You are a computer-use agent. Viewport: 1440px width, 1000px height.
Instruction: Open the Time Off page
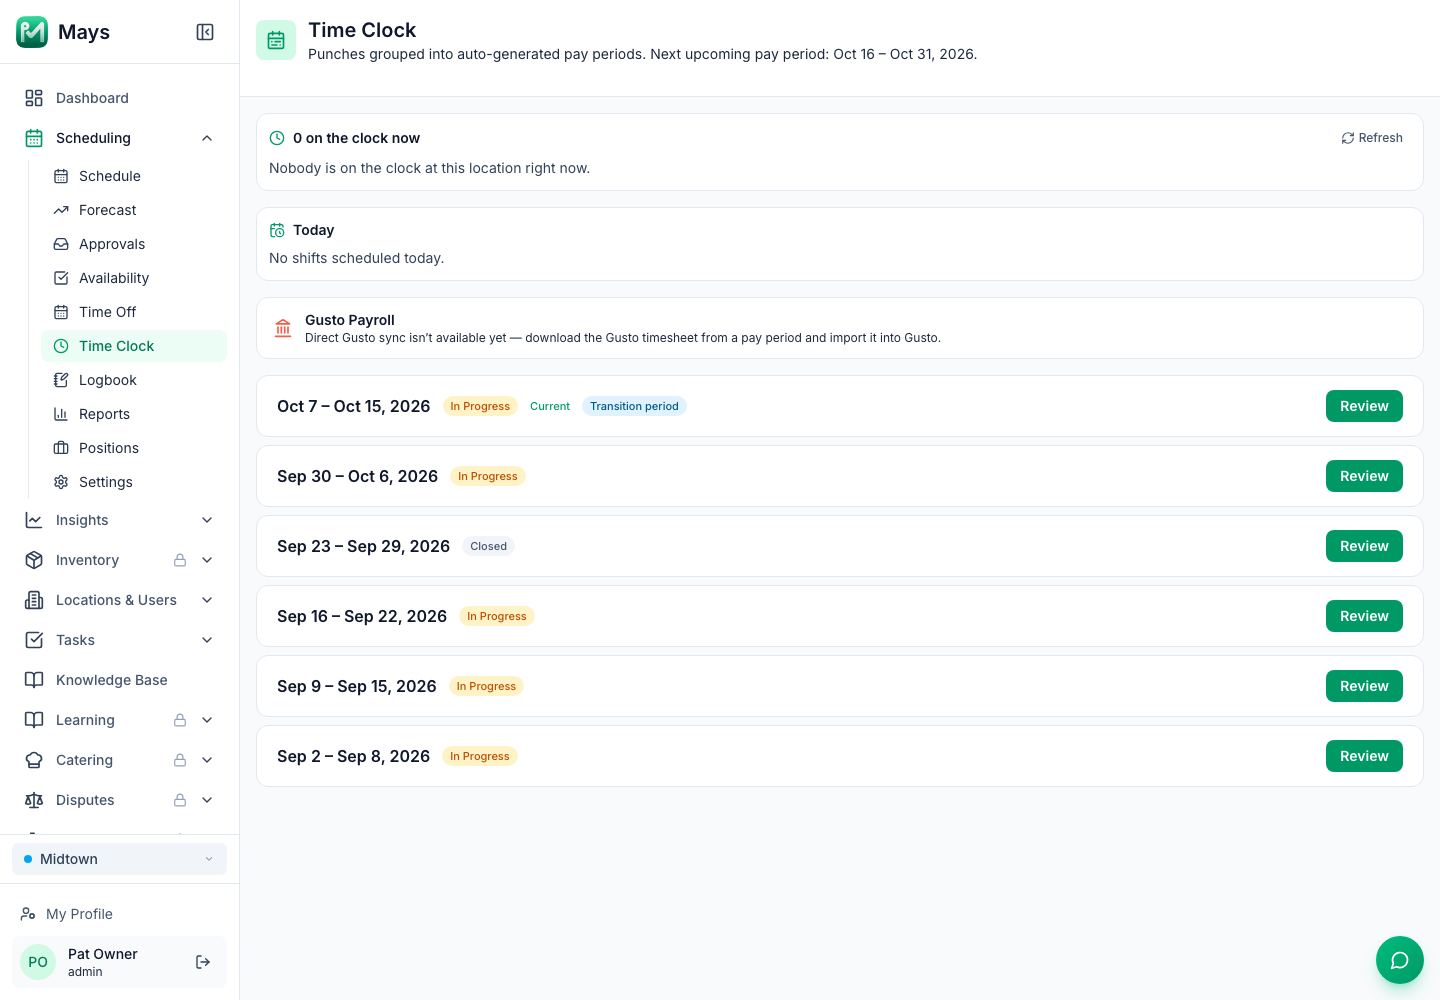click(134, 312)
